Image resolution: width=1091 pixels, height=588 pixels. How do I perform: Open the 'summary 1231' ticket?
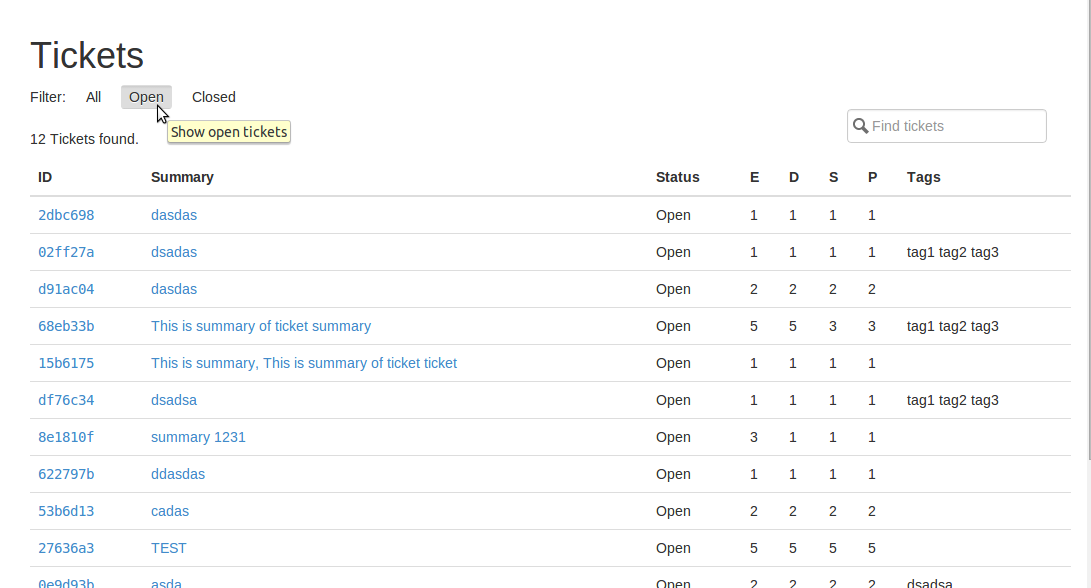198,437
